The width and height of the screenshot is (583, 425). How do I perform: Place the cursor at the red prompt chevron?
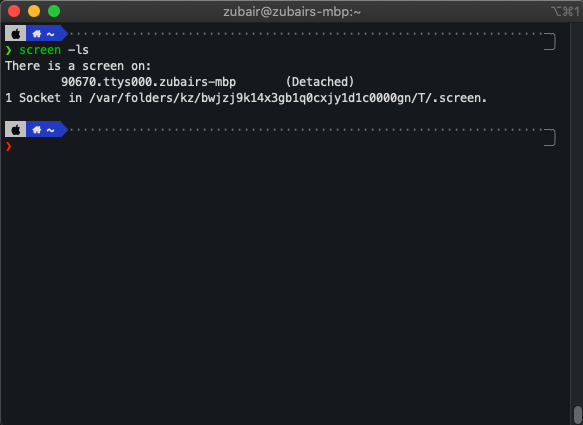[8, 146]
